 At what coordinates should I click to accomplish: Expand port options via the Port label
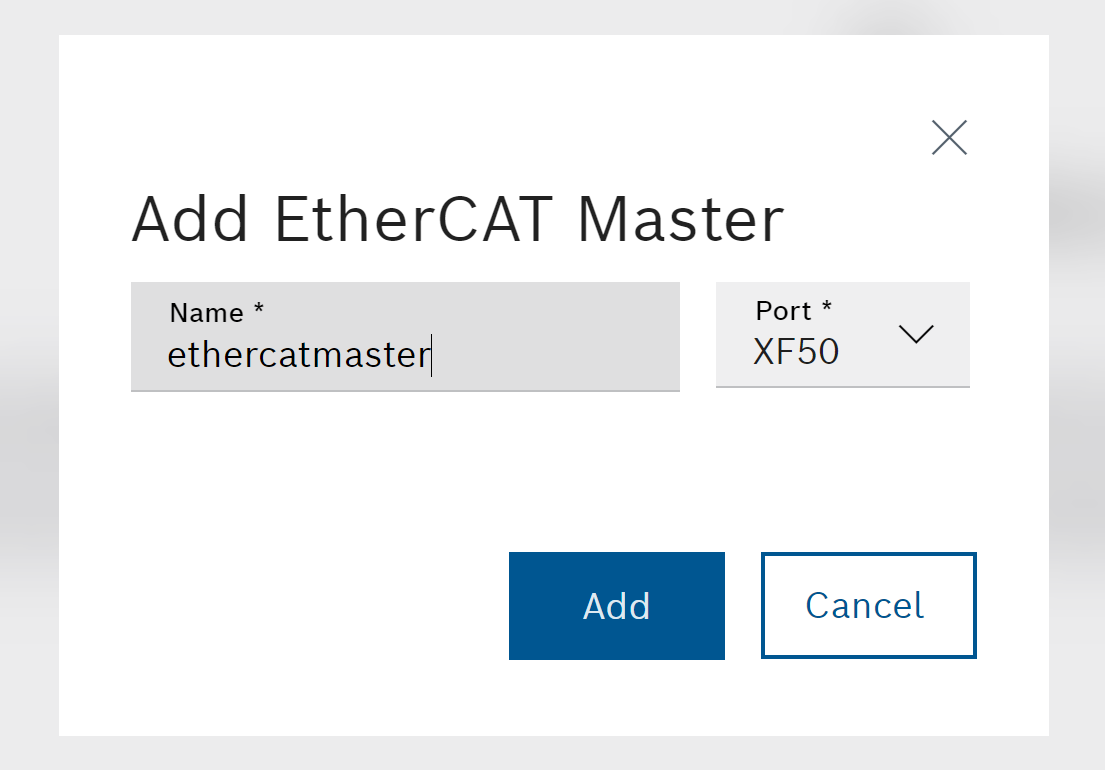[784, 311]
